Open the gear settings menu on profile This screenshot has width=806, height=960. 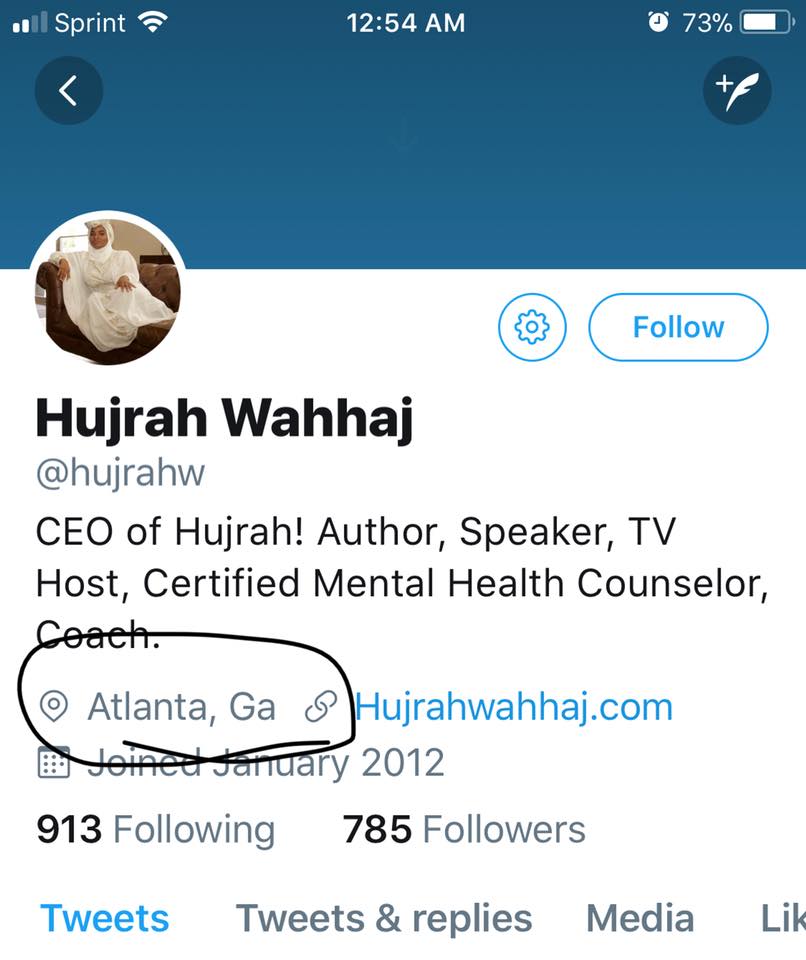coord(532,327)
